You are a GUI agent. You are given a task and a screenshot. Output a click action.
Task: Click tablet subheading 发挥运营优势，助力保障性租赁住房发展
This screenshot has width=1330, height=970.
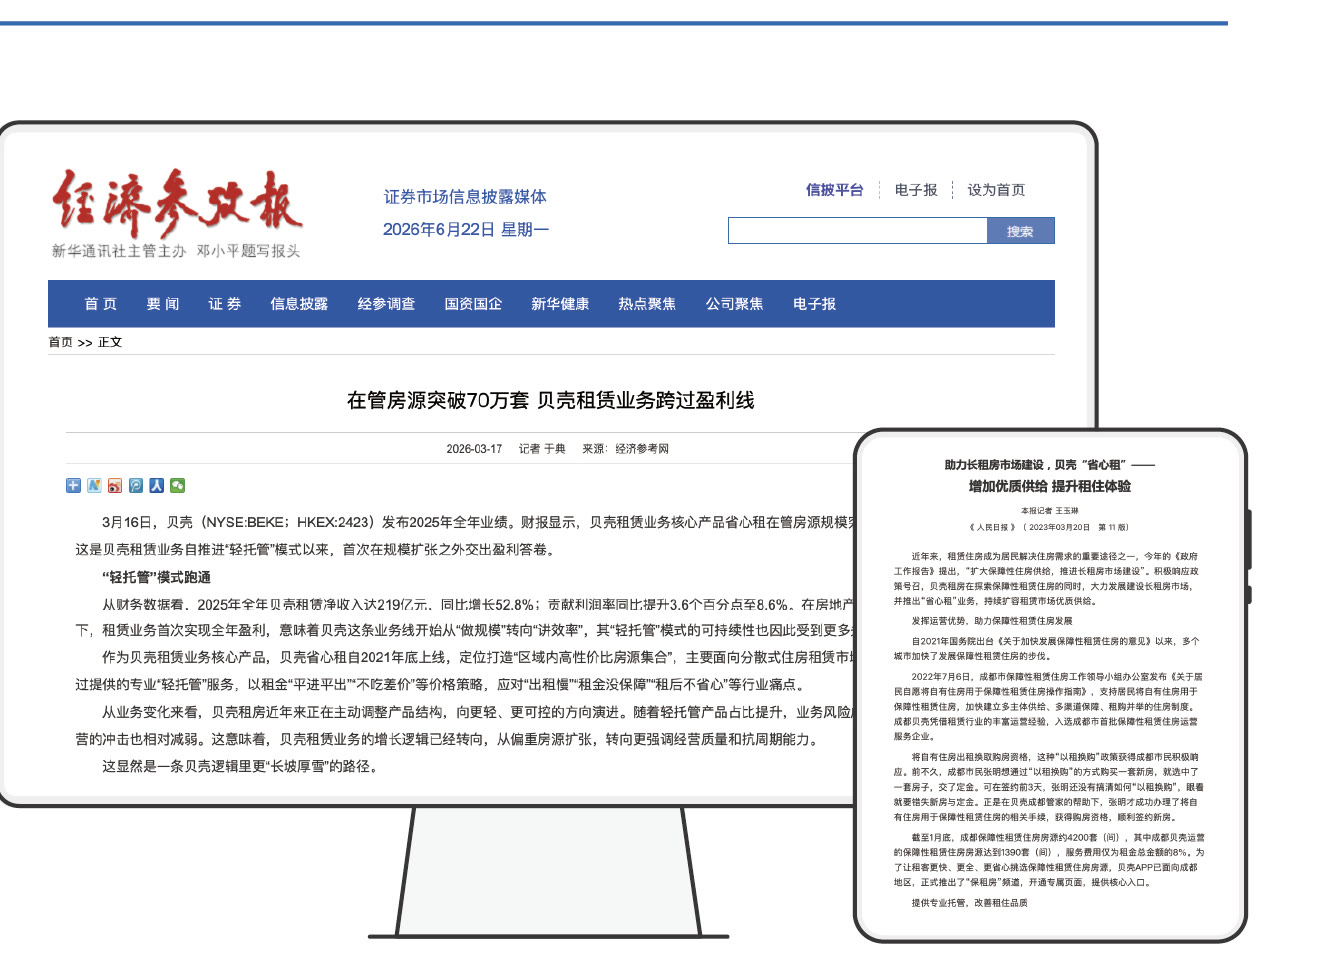click(x=992, y=621)
